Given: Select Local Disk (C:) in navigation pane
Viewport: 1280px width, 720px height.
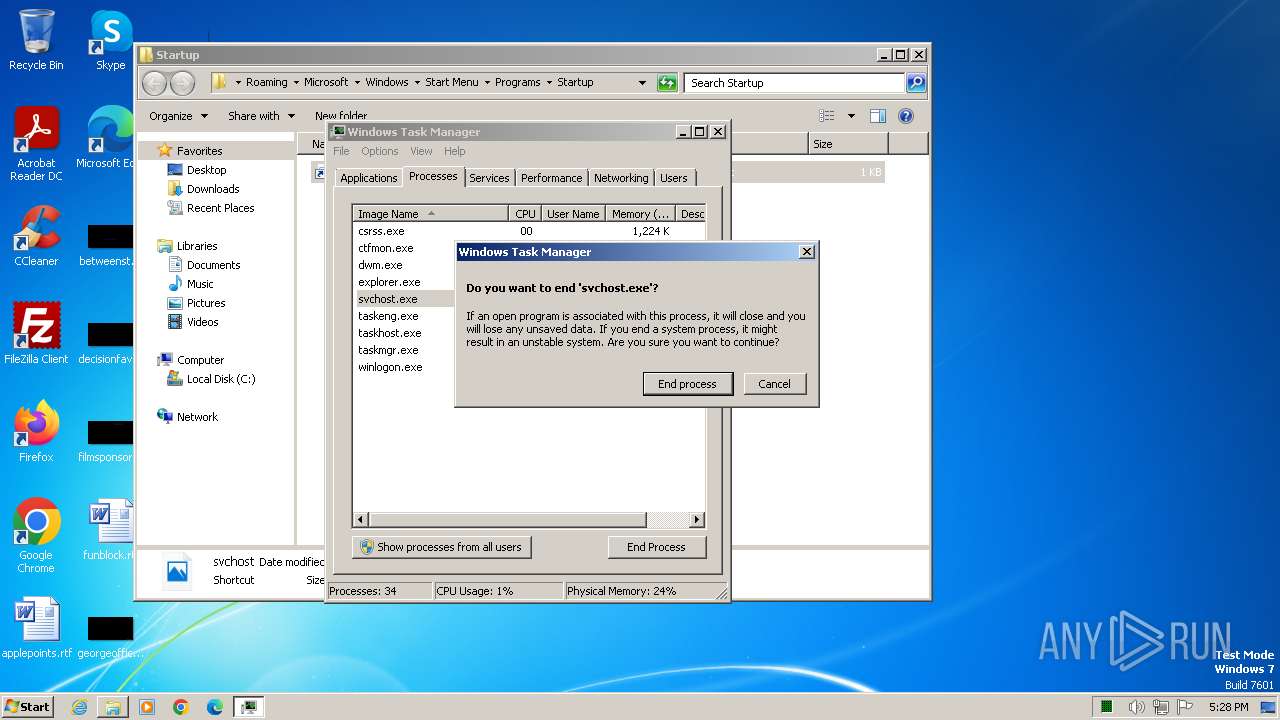Looking at the screenshot, I should tap(220, 379).
